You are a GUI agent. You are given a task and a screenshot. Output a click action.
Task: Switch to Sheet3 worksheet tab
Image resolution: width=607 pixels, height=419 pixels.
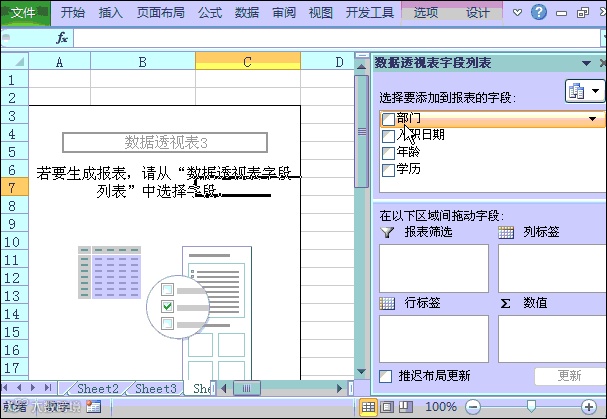coord(156,388)
